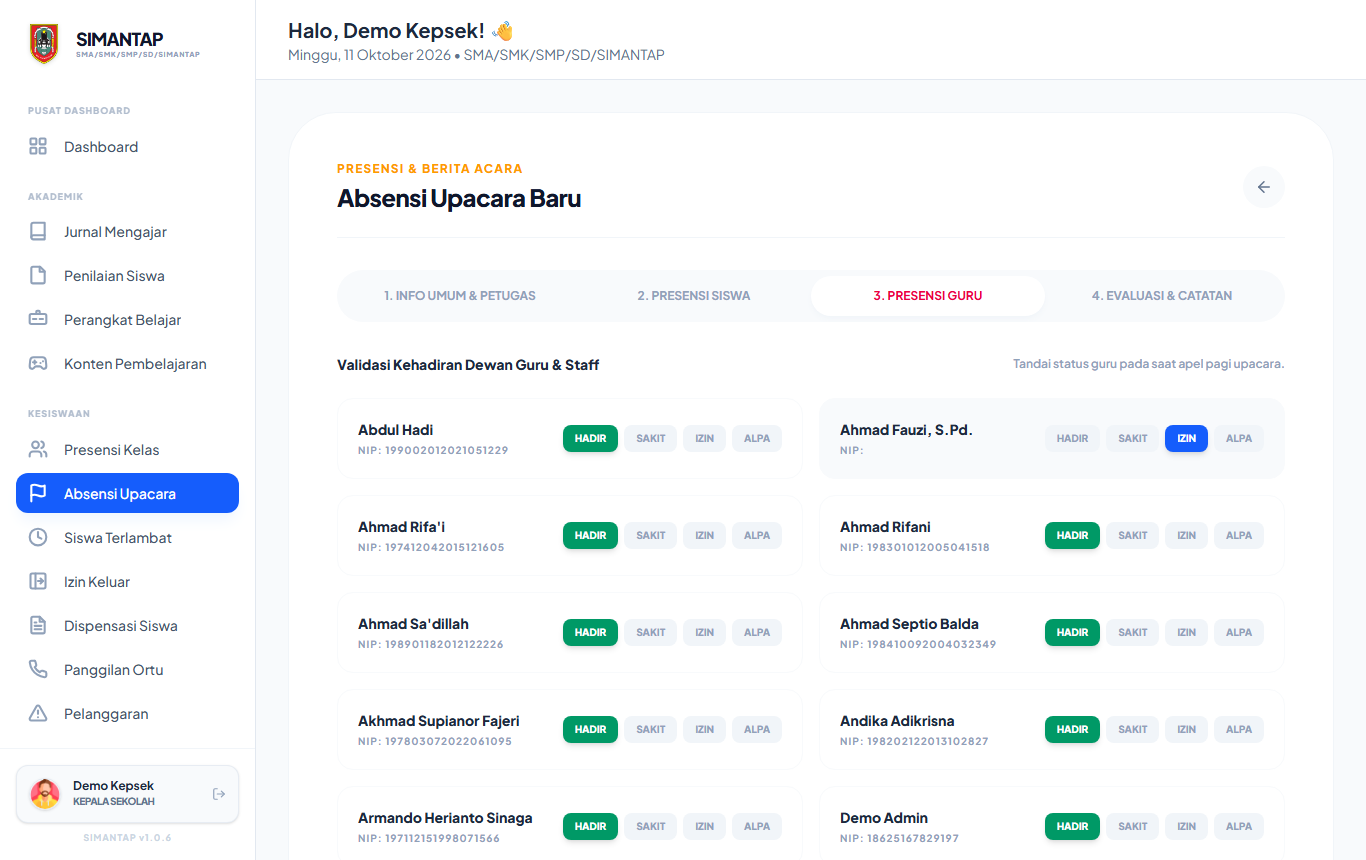Set Andika Adikrisna to SAKIT
1366x860 pixels.
1133,730
